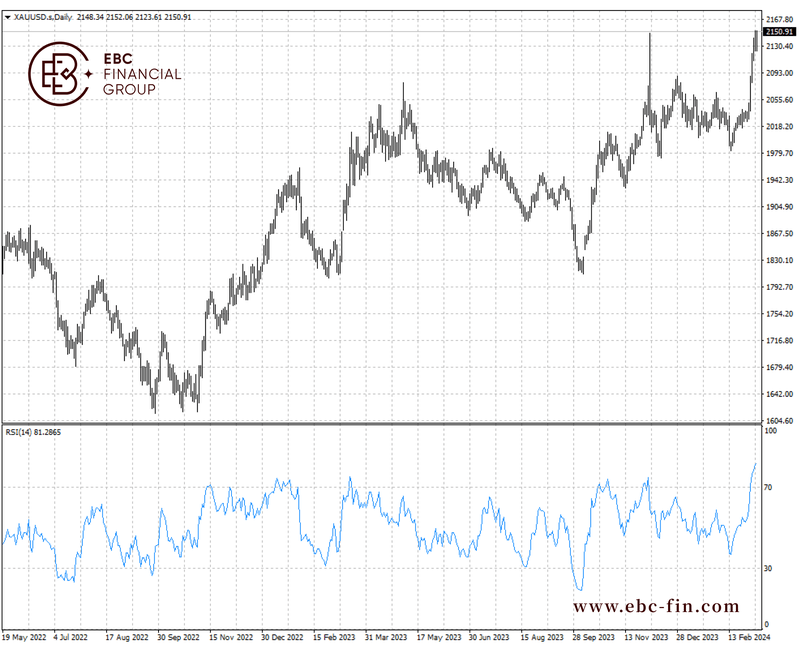
Task: Click the XAUUSD.s,Daily chart title
Action: point(42,17)
